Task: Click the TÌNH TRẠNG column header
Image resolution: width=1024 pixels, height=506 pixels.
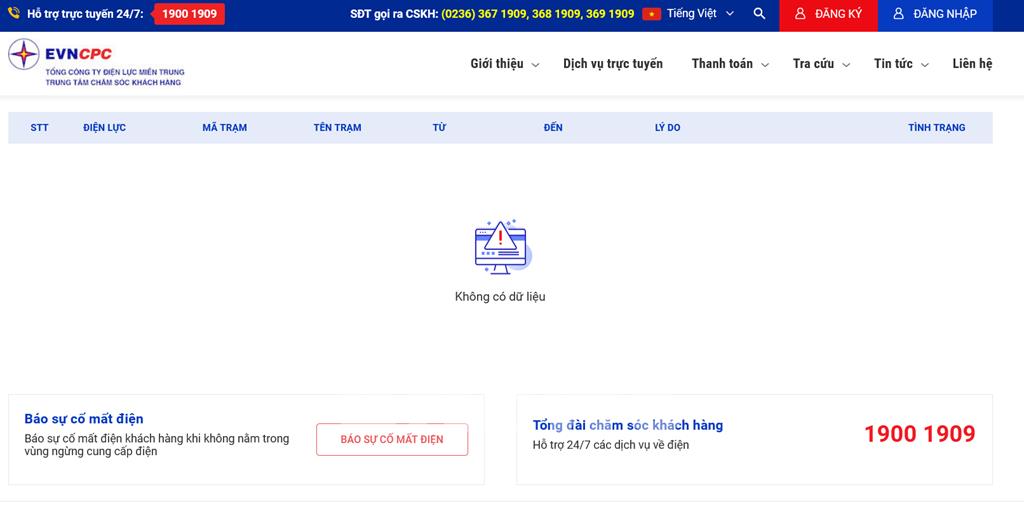Action: point(936,128)
